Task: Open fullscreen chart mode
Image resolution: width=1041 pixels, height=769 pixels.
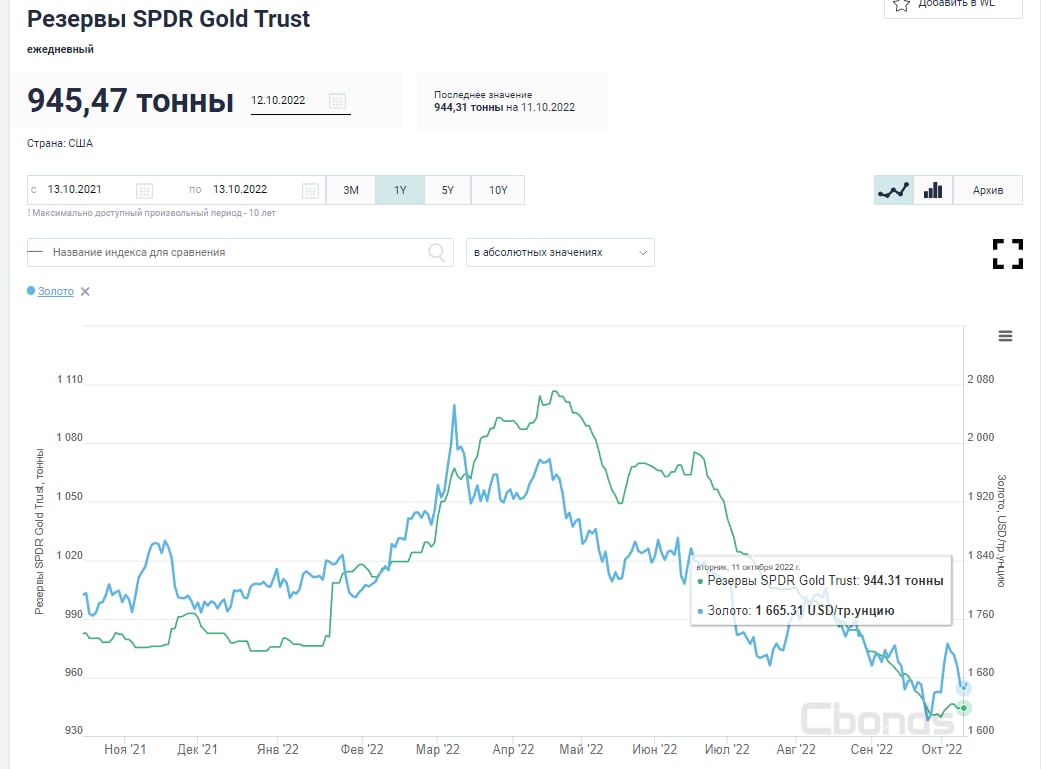Action: point(1008,254)
